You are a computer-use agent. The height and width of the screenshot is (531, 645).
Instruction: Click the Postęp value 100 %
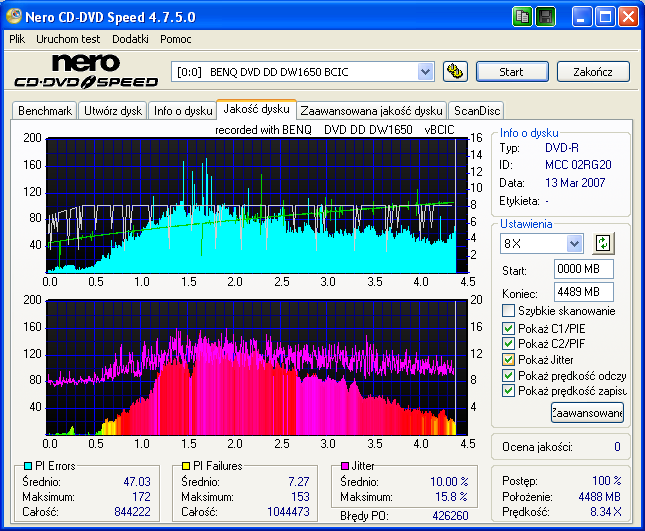point(607,480)
